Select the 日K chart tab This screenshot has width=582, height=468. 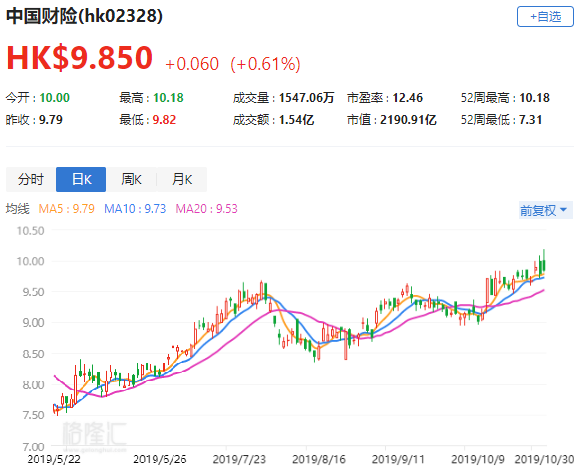(x=81, y=180)
